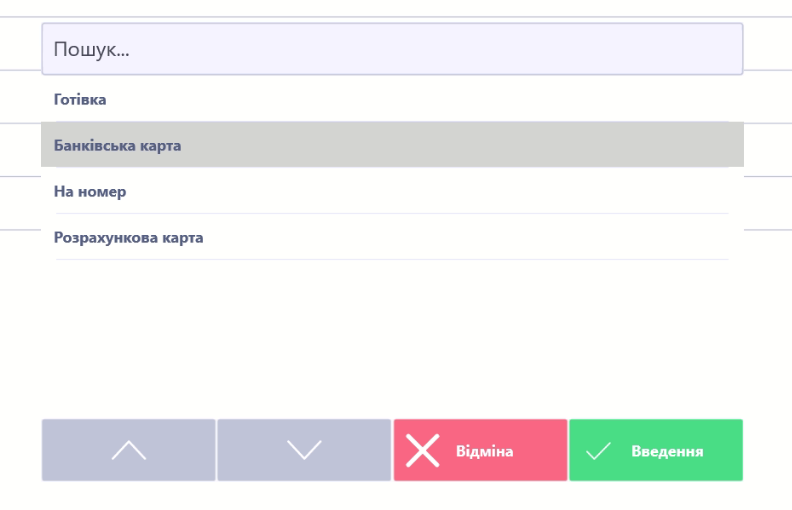Pick На номер from the list
The height and width of the screenshot is (510, 792).
tap(90, 192)
